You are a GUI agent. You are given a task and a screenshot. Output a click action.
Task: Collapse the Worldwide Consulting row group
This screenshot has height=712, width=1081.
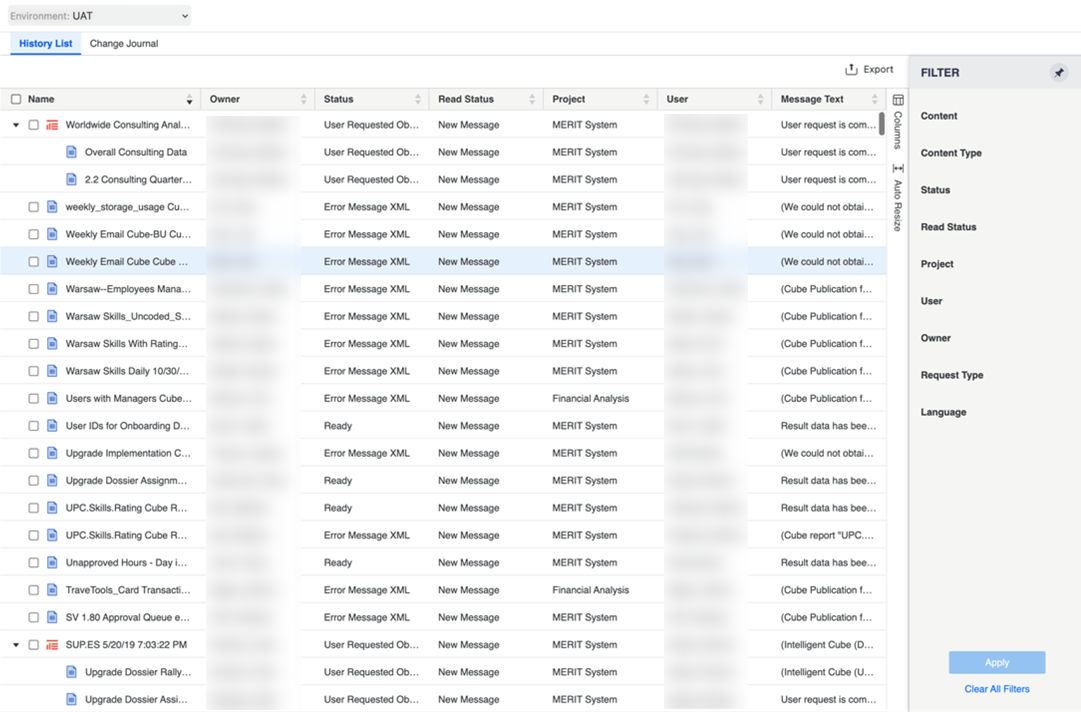click(x=16, y=125)
